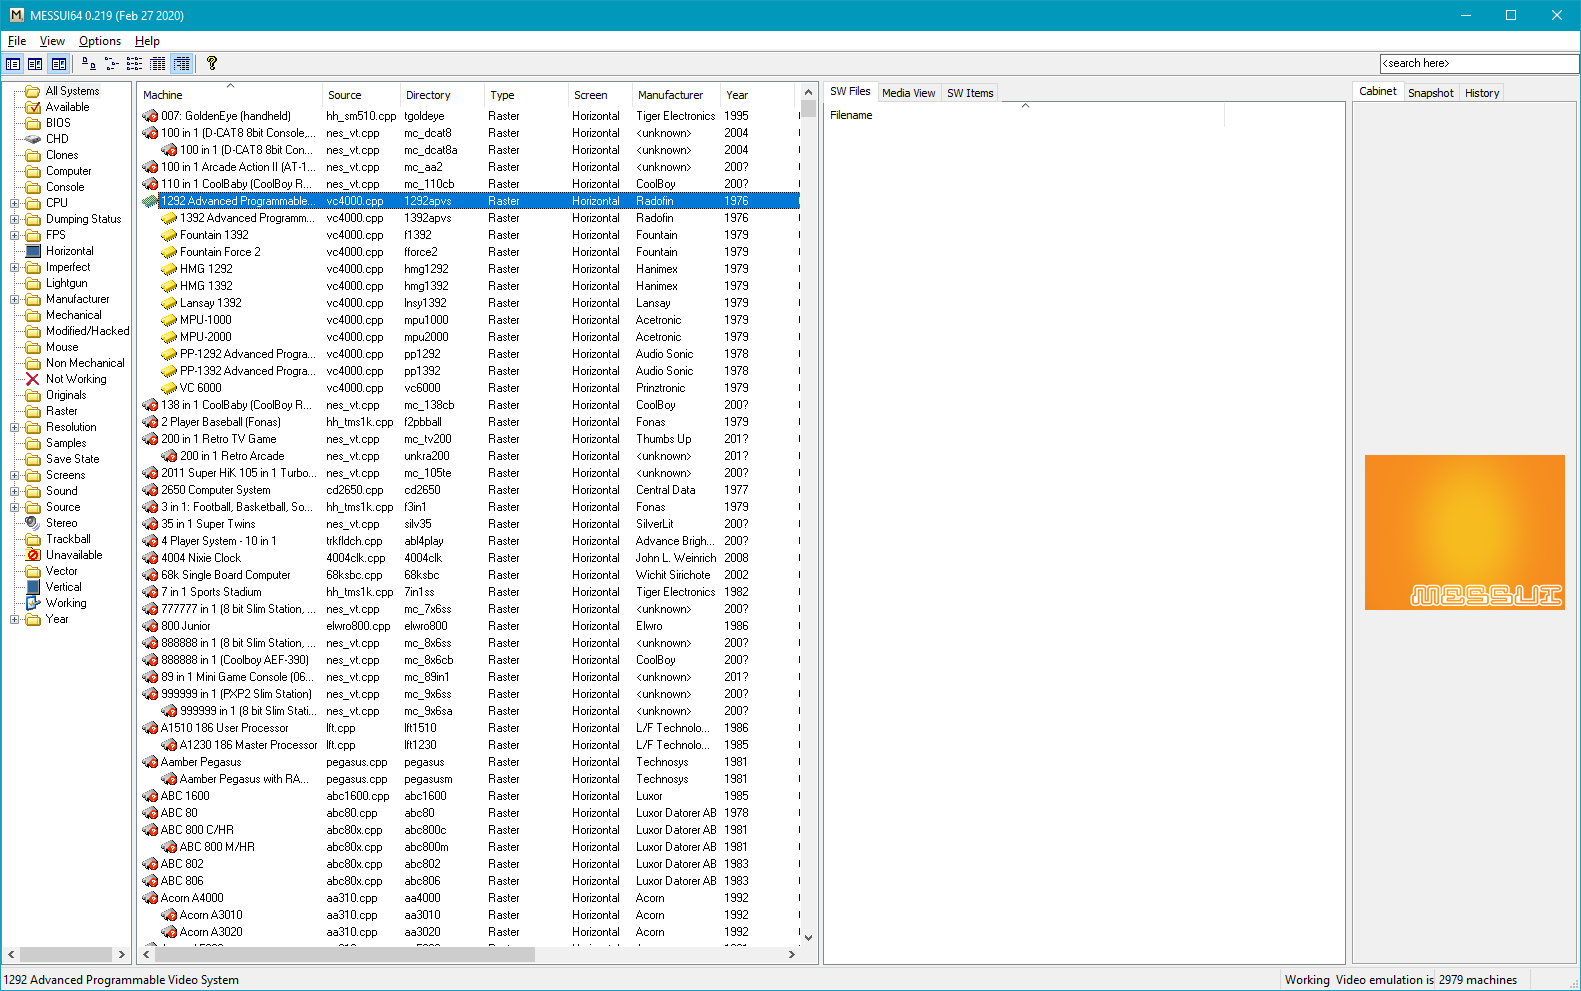The width and height of the screenshot is (1581, 991).
Task: Select the Console folder
Action: click(x=55, y=187)
